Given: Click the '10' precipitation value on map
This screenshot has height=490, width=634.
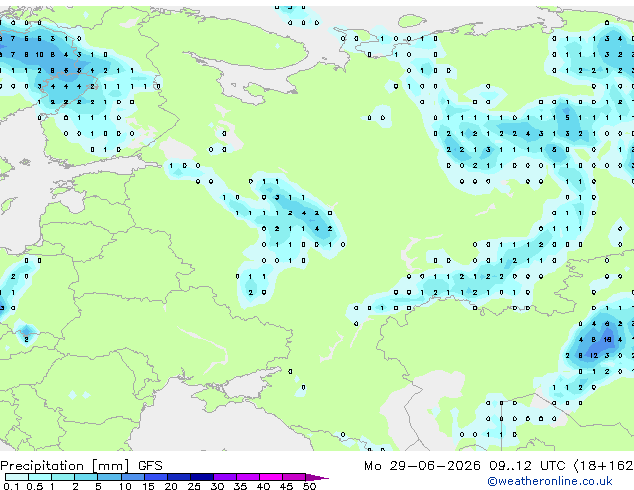Looking at the screenshot, I should tap(39, 54).
